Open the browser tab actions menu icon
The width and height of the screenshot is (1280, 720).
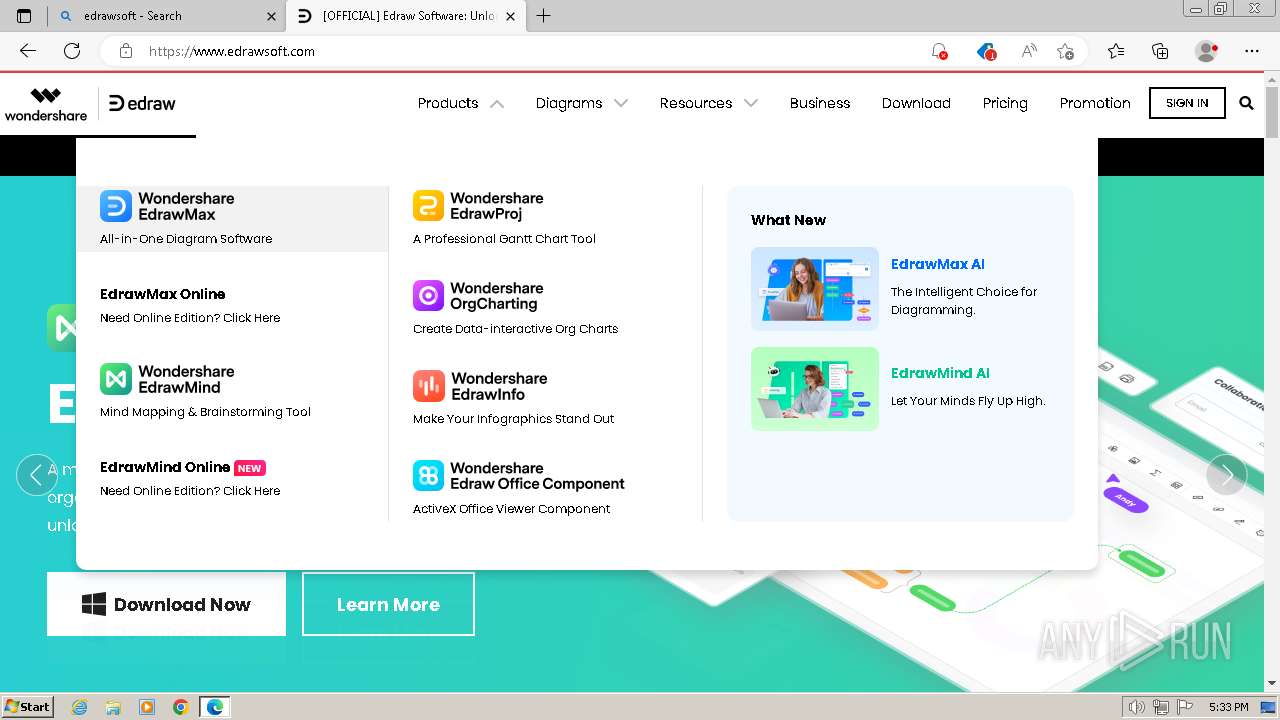click(x=24, y=16)
